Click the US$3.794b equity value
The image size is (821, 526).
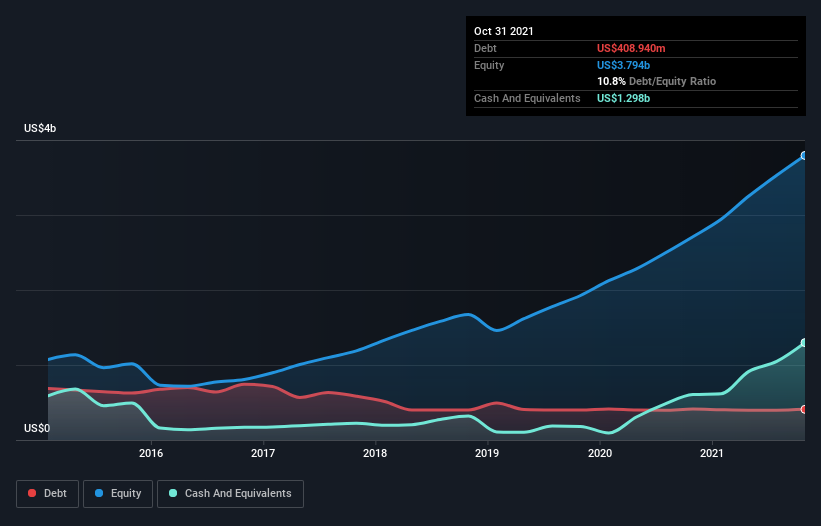click(x=623, y=65)
